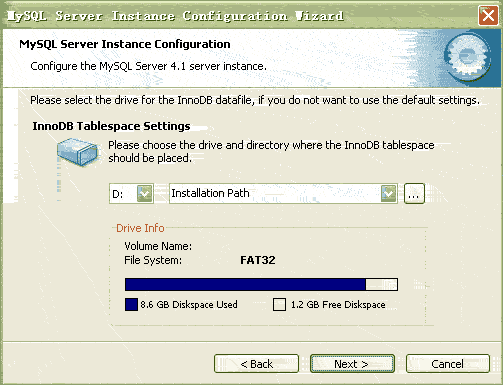Click the disk usage progress bar
This screenshot has height=385, width=503.
(x=261, y=284)
